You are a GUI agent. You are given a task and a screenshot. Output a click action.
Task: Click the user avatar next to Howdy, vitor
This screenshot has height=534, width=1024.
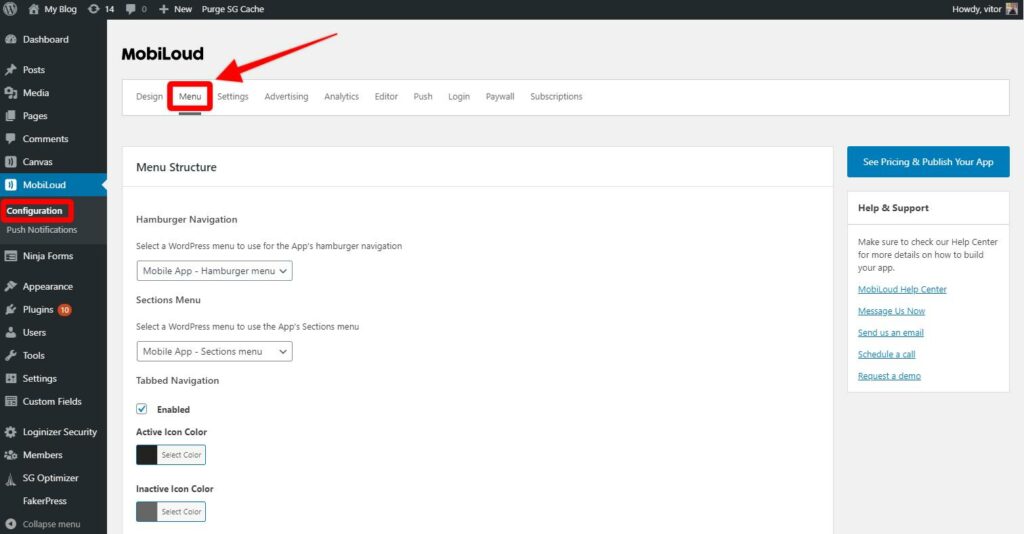[x=1012, y=9]
